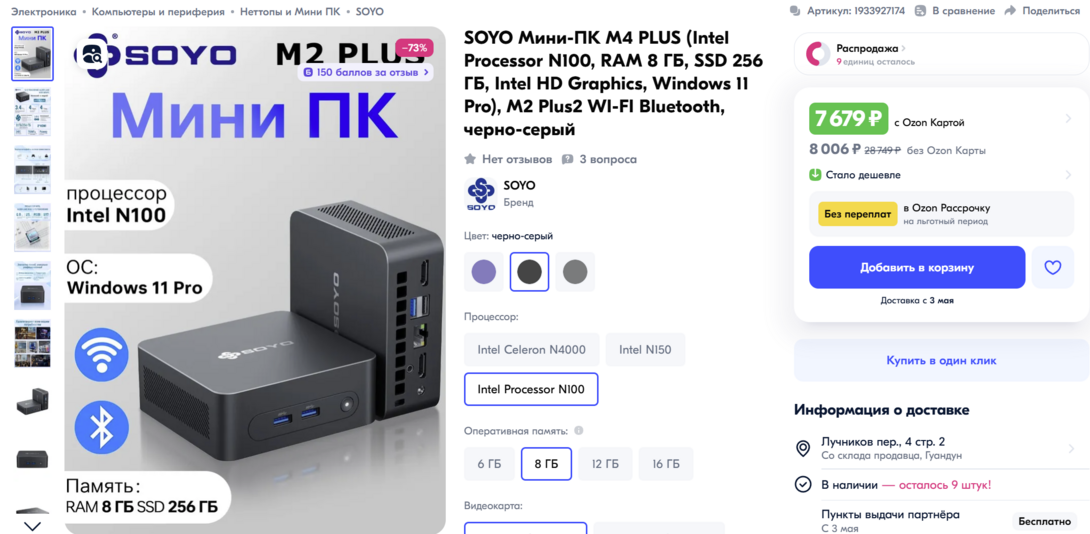The image size is (1090, 534).
Task: Open image search icon on product photo
Action: (x=94, y=54)
